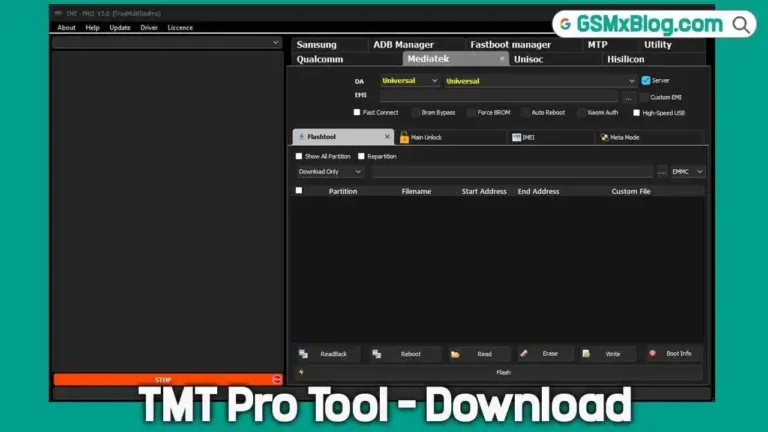Click the Erase eraser icon
This screenshot has width=768, height=432.
click(524, 353)
